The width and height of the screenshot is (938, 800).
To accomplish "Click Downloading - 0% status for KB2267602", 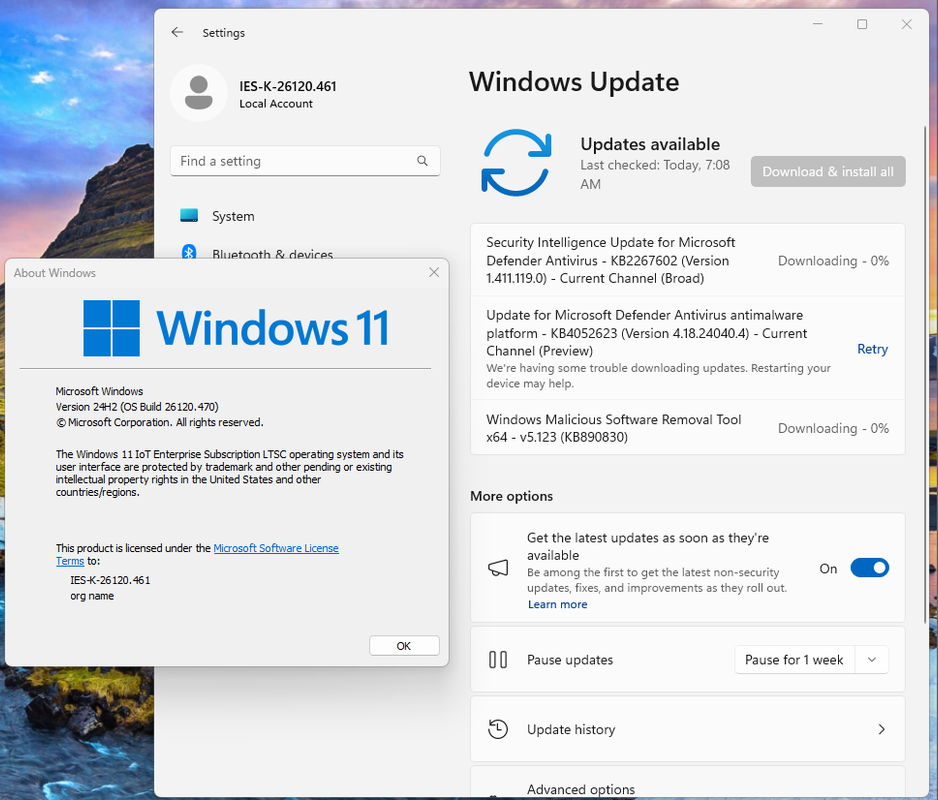I will click(833, 261).
